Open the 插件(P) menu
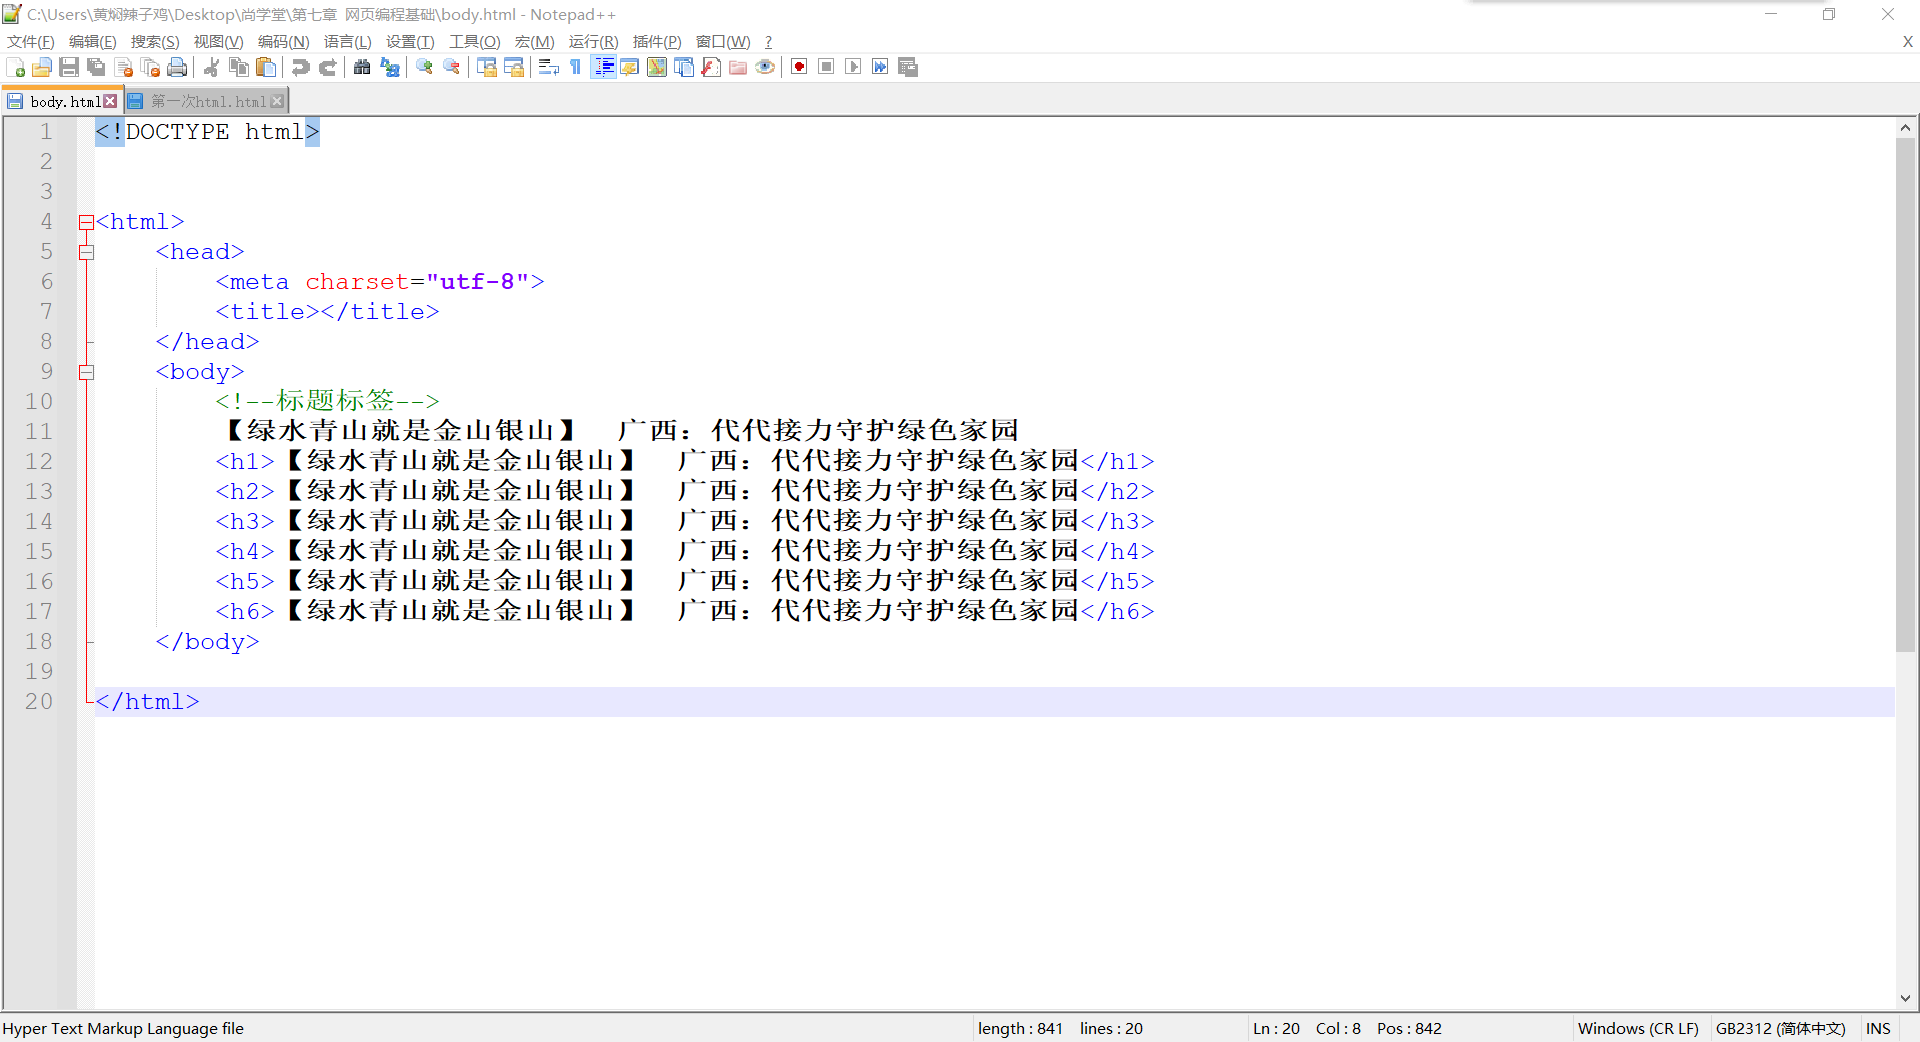The image size is (1920, 1042). pyautogui.click(x=657, y=41)
